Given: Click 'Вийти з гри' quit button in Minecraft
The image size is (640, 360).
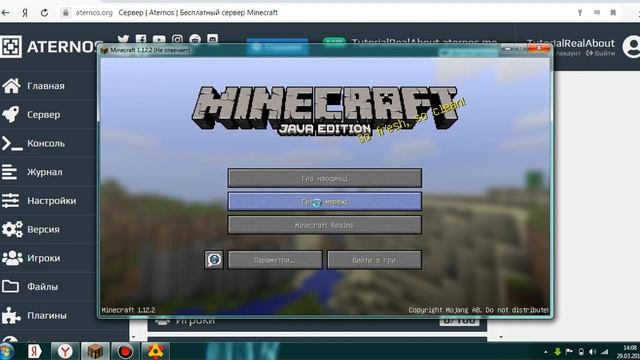Looking at the screenshot, I should [374, 260].
